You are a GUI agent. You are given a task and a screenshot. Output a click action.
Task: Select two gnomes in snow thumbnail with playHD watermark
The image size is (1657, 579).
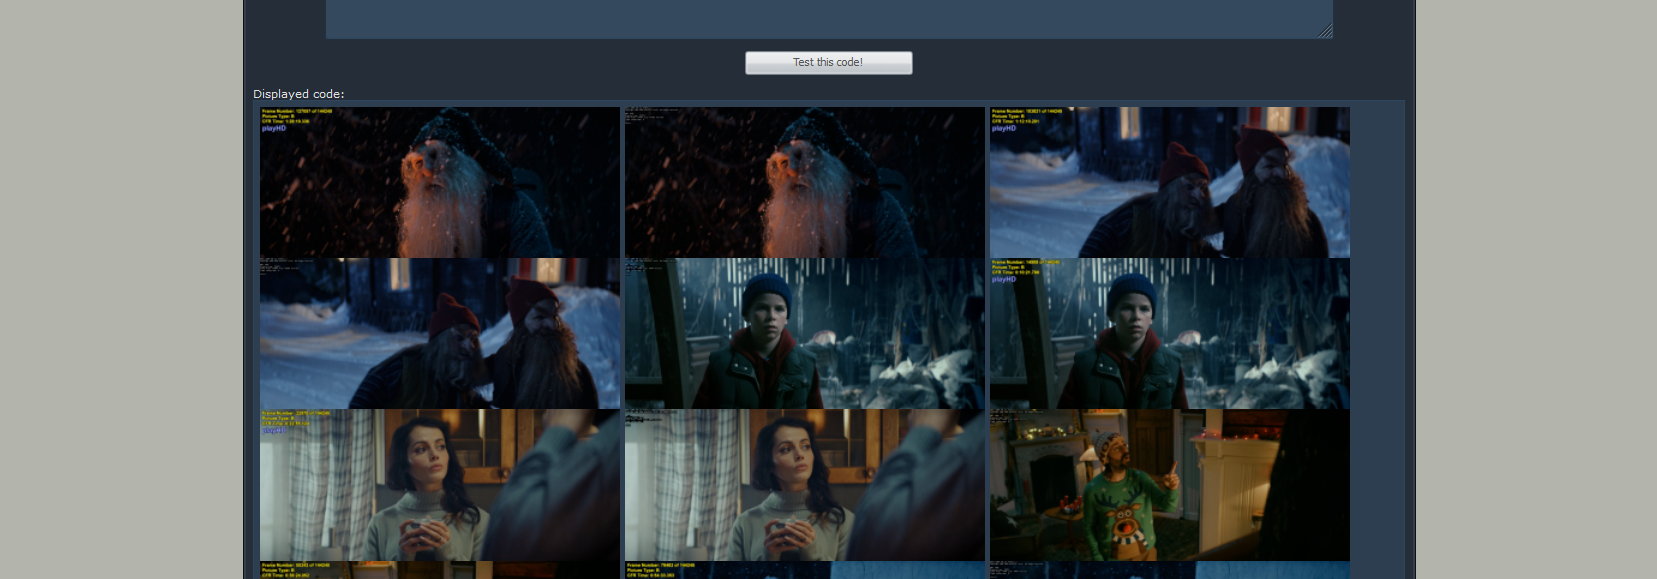tap(1169, 182)
